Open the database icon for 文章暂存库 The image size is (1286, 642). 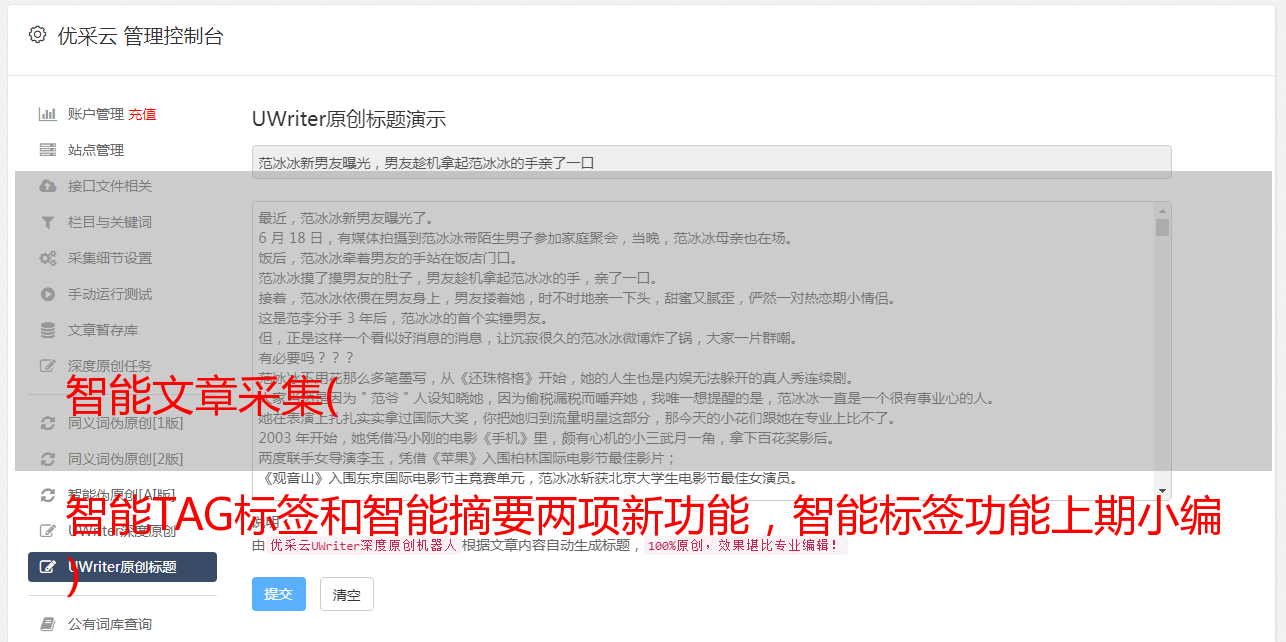[47, 330]
